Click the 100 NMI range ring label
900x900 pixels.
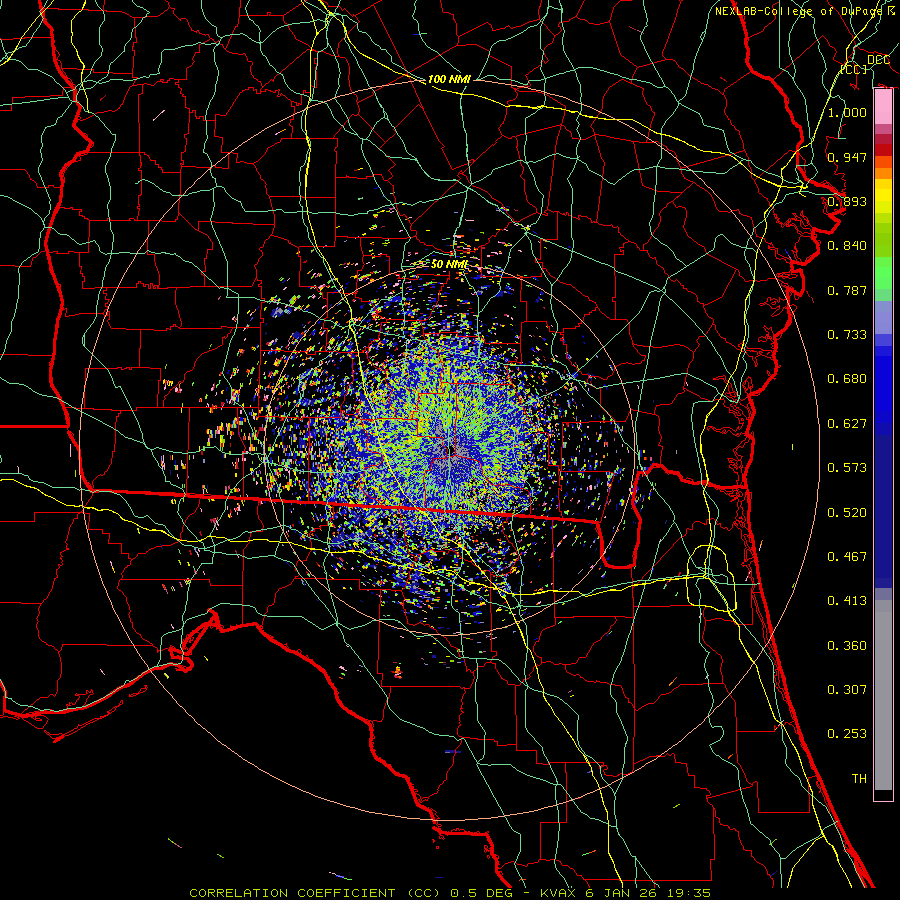click(x=449, y=79)
